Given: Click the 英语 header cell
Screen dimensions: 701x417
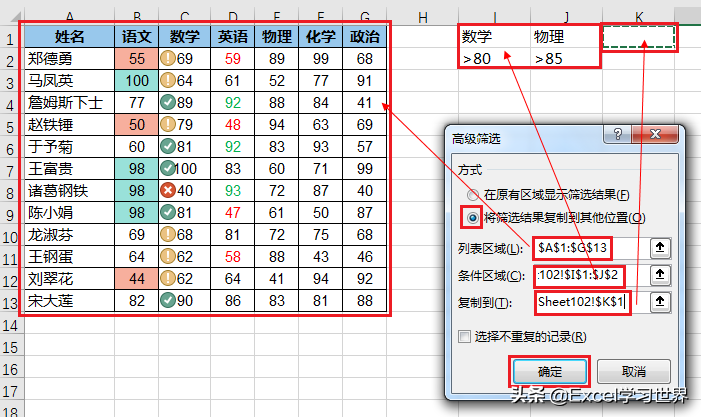Looking at the screenshot, I should (232, 36).
